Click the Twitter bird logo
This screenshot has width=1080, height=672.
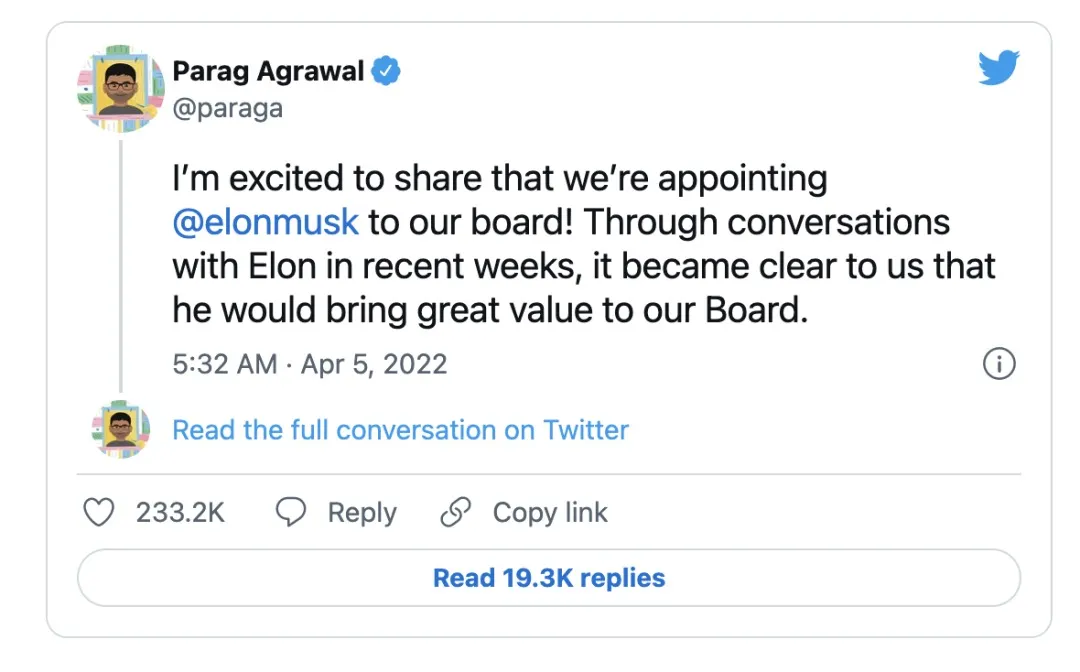(998, 67)
